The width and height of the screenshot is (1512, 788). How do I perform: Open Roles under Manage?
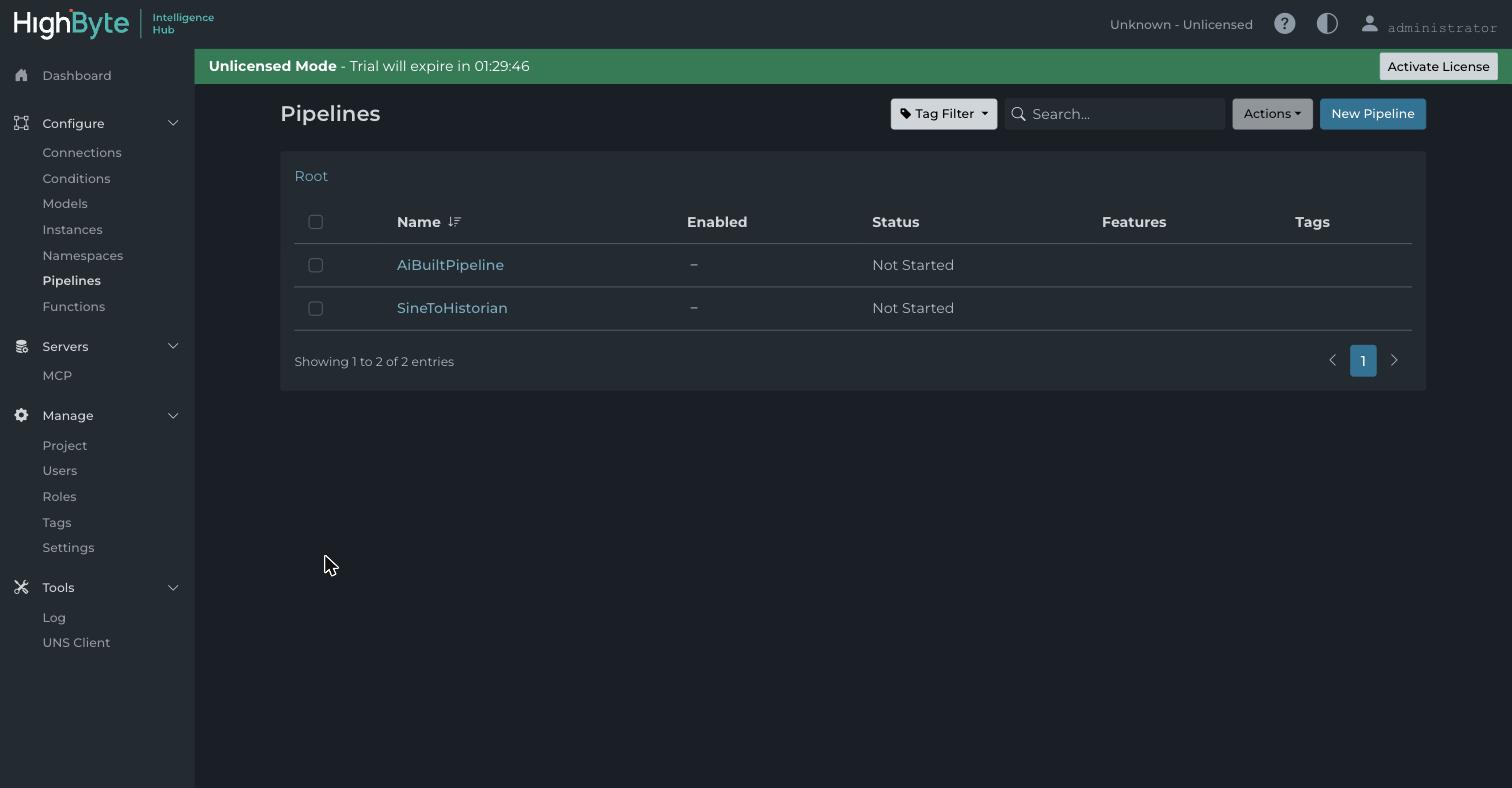(x=59, y=496)
